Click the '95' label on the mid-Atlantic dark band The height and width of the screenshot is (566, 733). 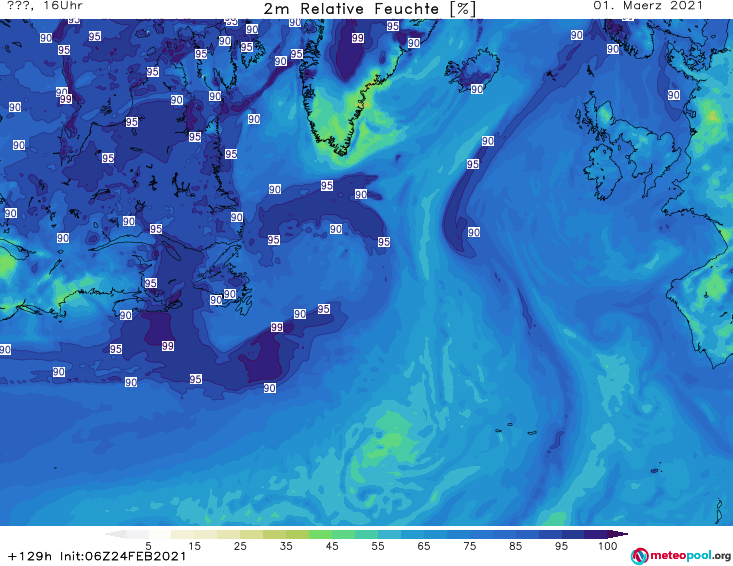click(x=473, y=164)
